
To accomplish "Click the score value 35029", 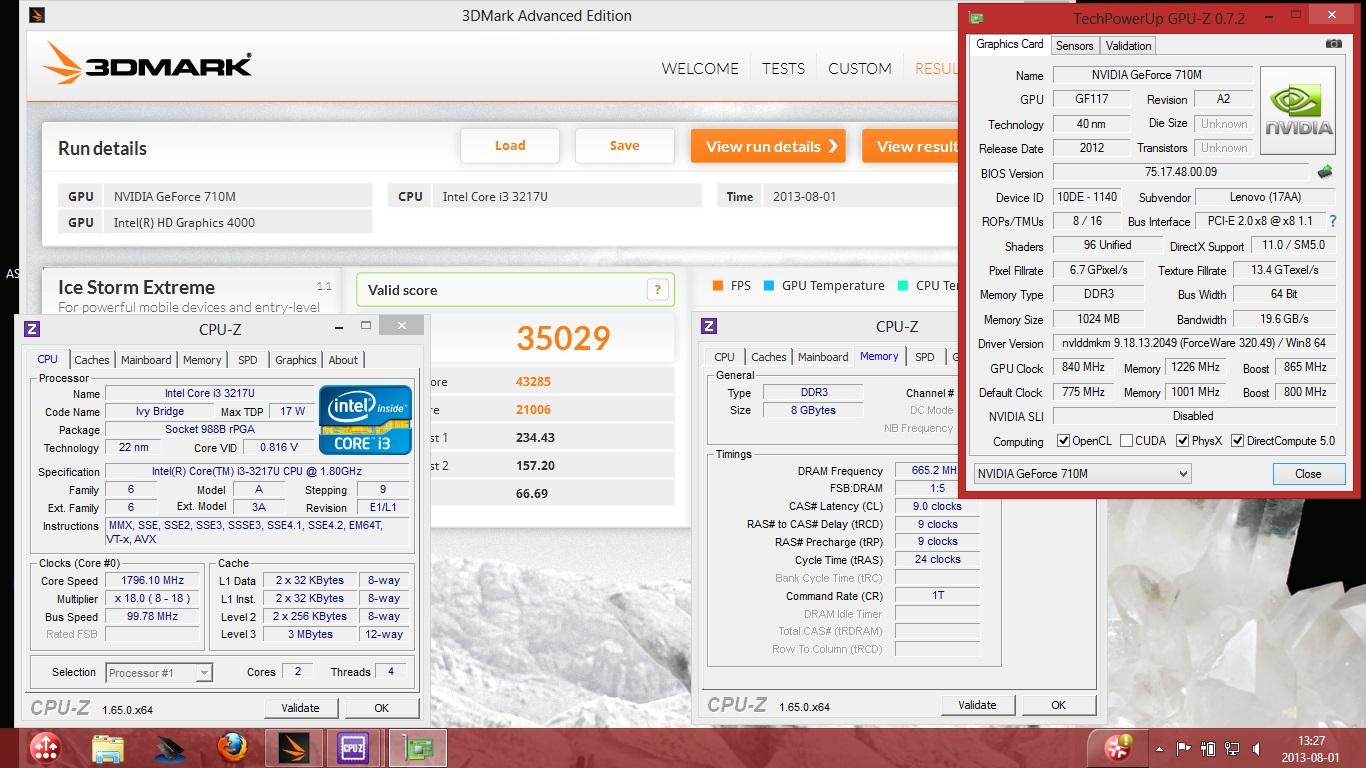I will (564, 338).
